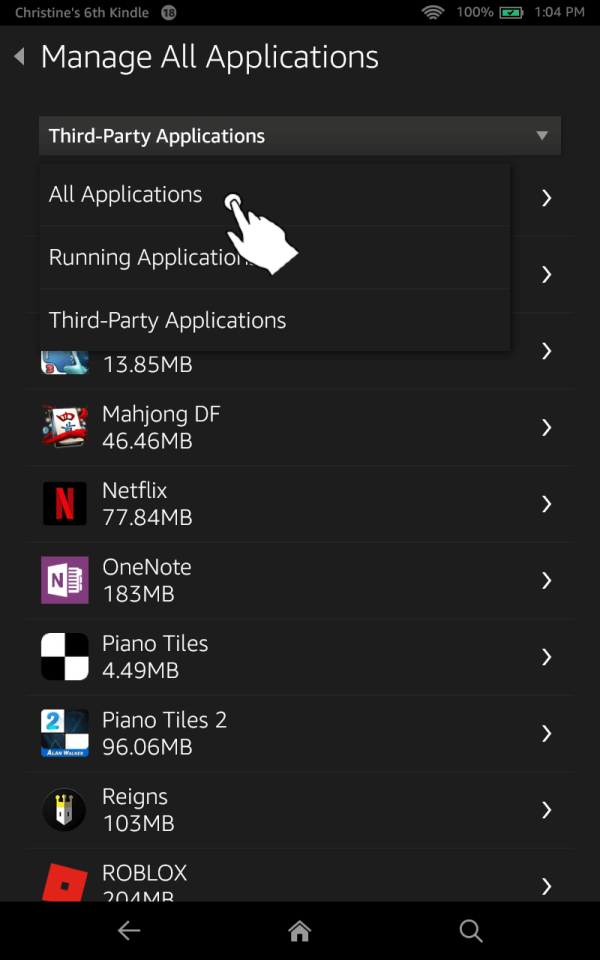Collapse the Third-Party Applications dropdown
This screenshot has width=600, height=960.
point(541,136)
